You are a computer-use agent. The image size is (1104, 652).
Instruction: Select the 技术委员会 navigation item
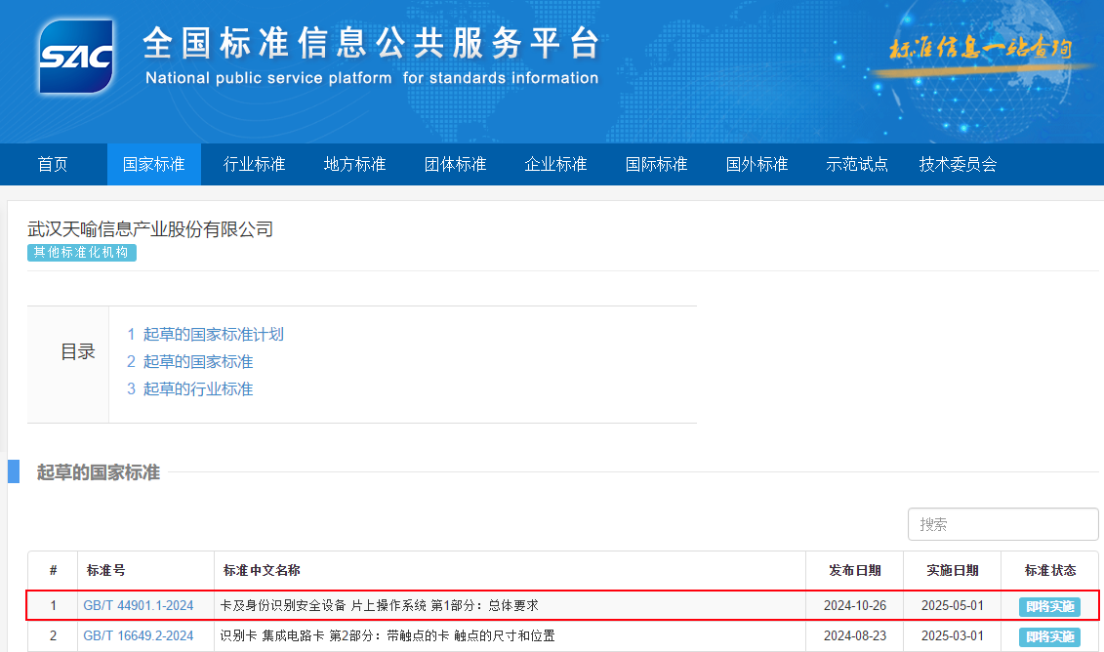pyautogui.click(x=955, y=164)
